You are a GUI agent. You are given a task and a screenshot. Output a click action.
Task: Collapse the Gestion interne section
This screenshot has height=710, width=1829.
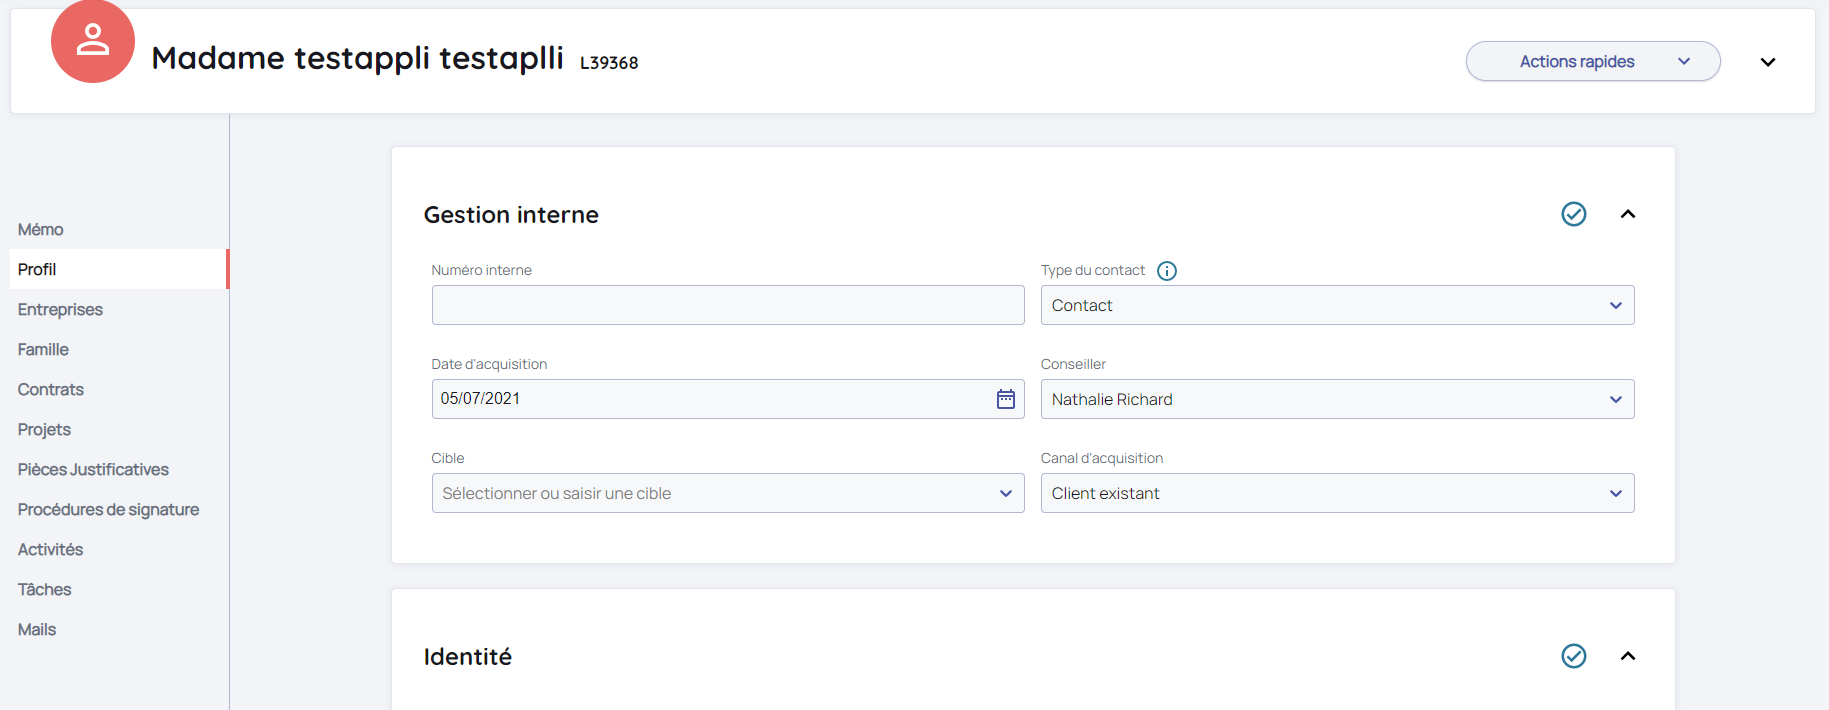click(x=1627, y=214)
